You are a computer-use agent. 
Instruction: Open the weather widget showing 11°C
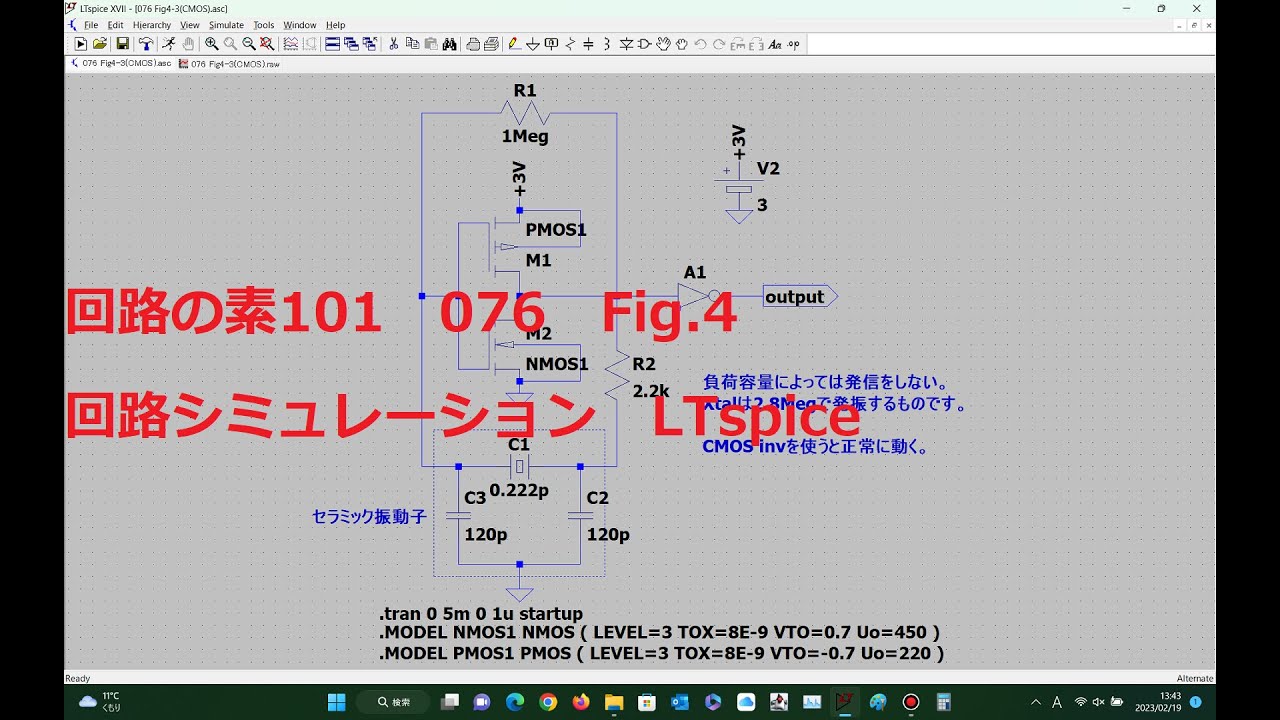coord(99,701)
